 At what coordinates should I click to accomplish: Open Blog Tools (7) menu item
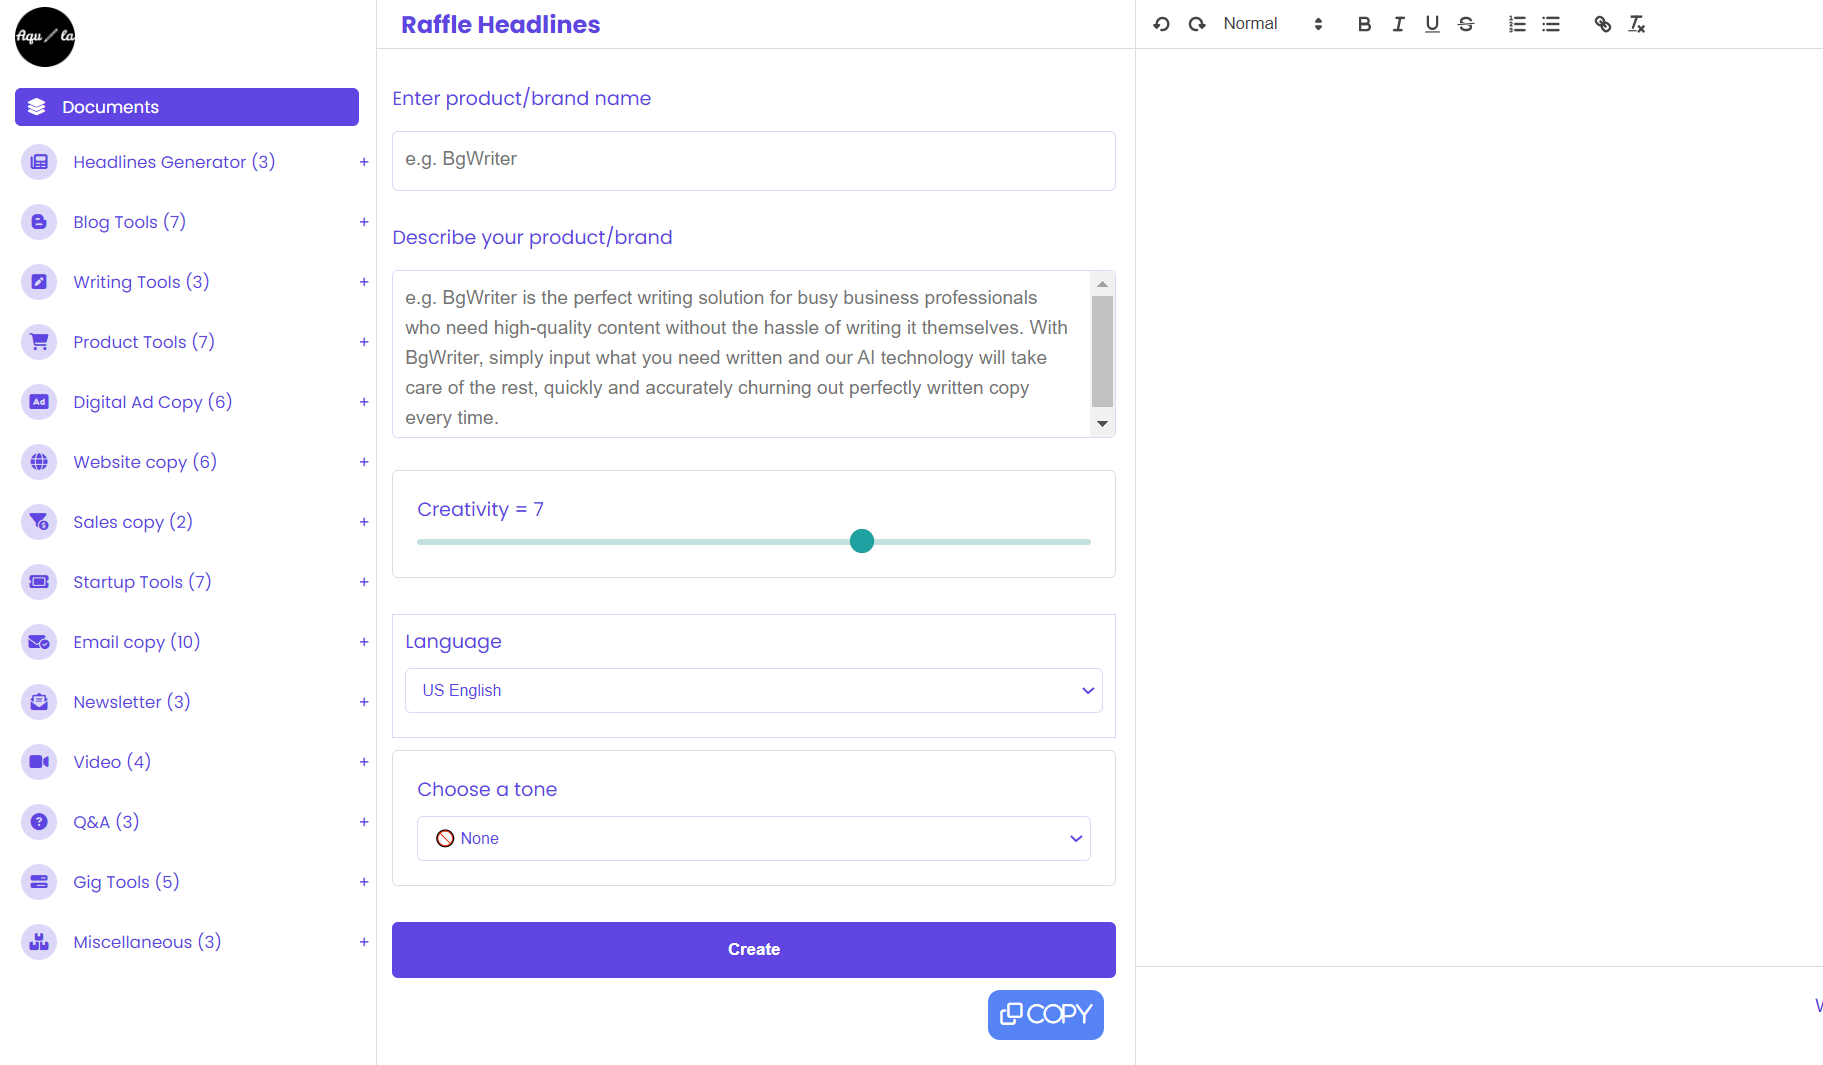tap(130, 222)
